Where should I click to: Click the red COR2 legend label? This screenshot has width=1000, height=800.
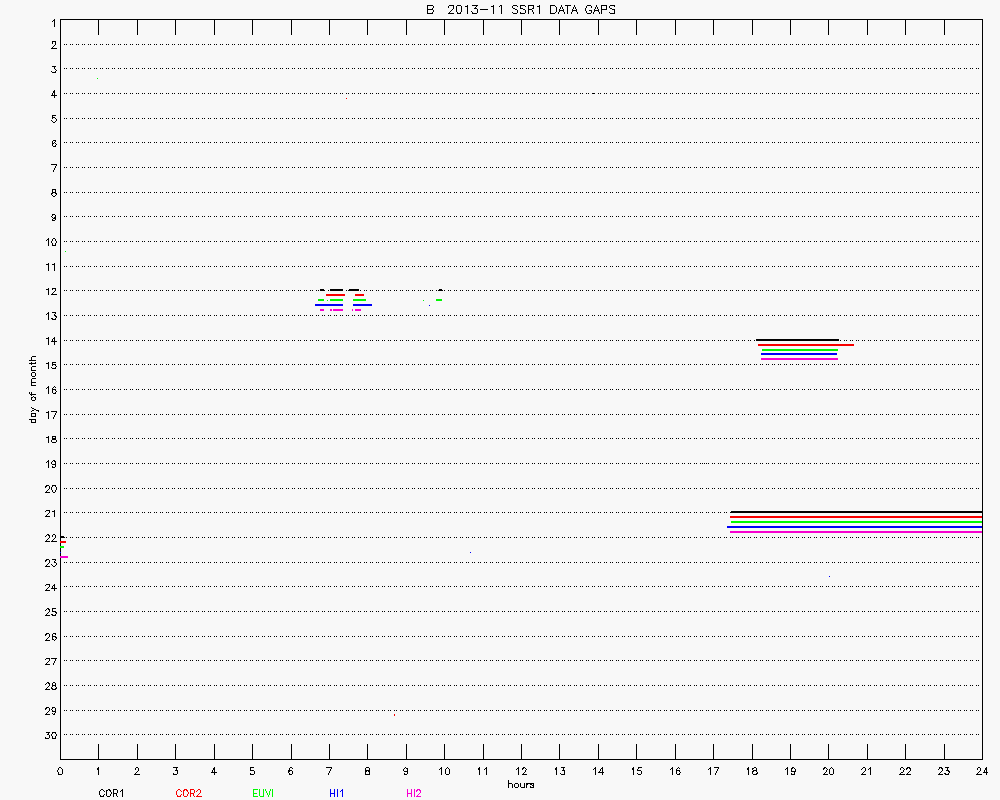point(188,793)
